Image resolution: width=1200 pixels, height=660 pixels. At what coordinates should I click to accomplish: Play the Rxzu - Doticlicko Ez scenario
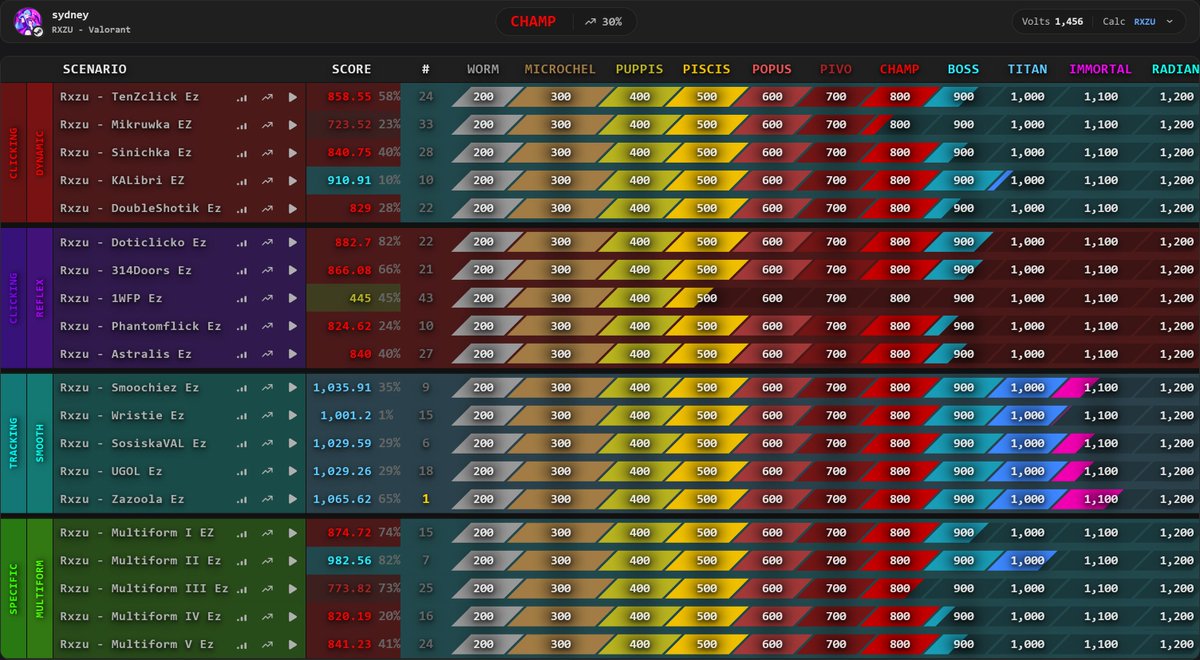pos(293,243)
